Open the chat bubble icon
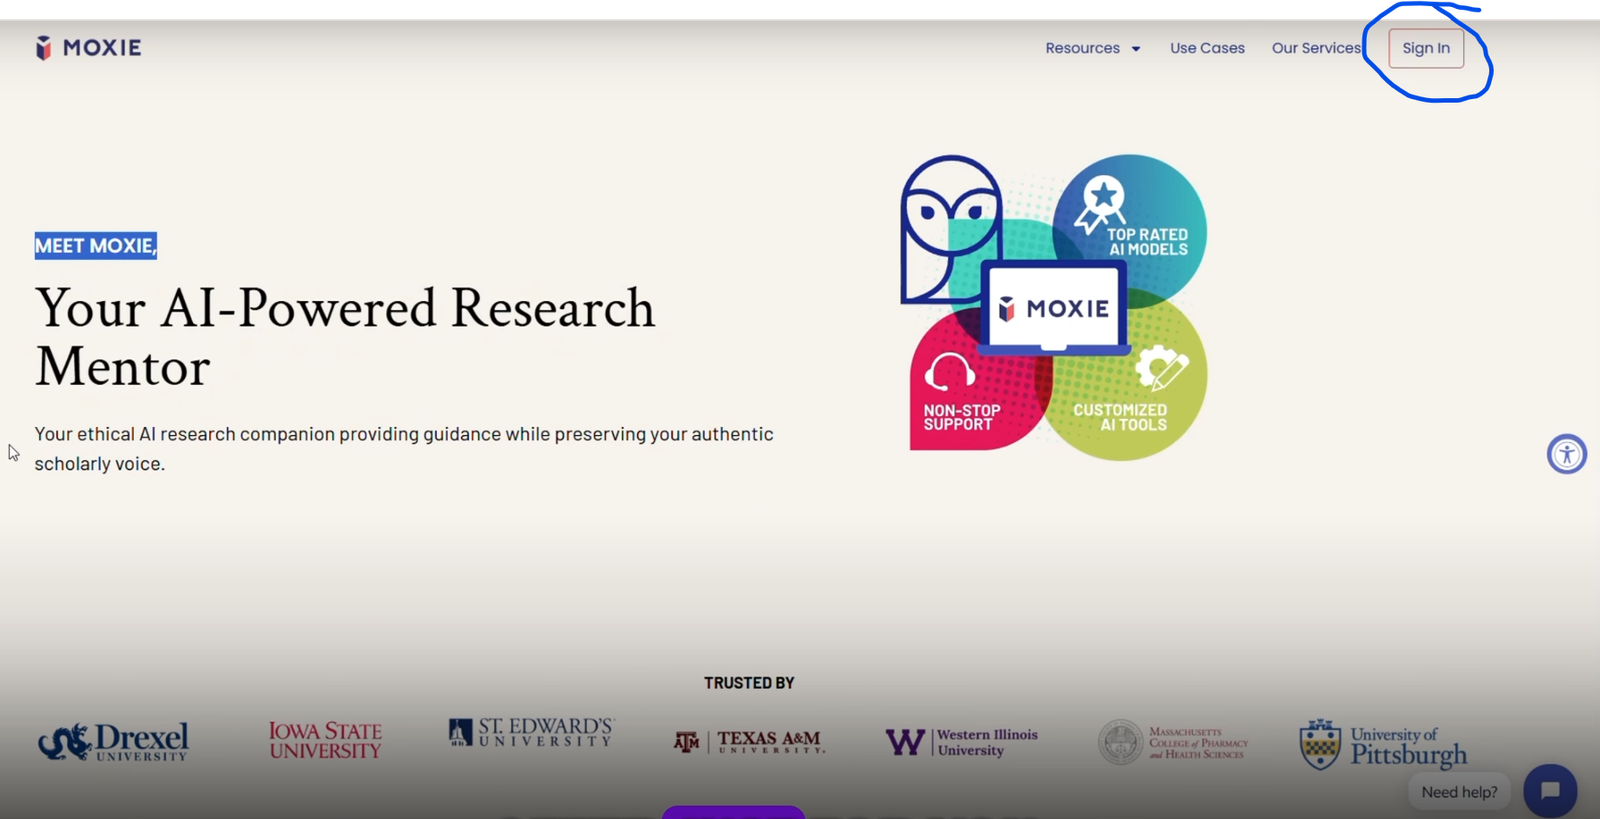Viewport: 1600px width, 819px height. (x=1550, y=791)
